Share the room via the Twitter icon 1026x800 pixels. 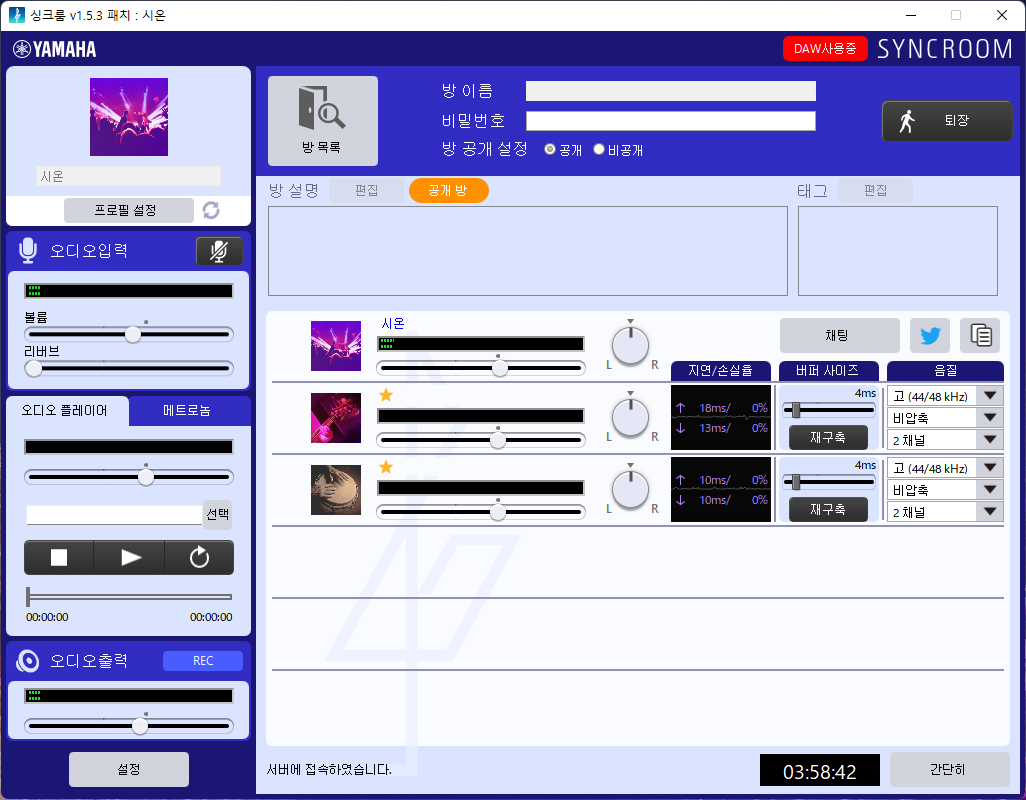tap(931, 335)
